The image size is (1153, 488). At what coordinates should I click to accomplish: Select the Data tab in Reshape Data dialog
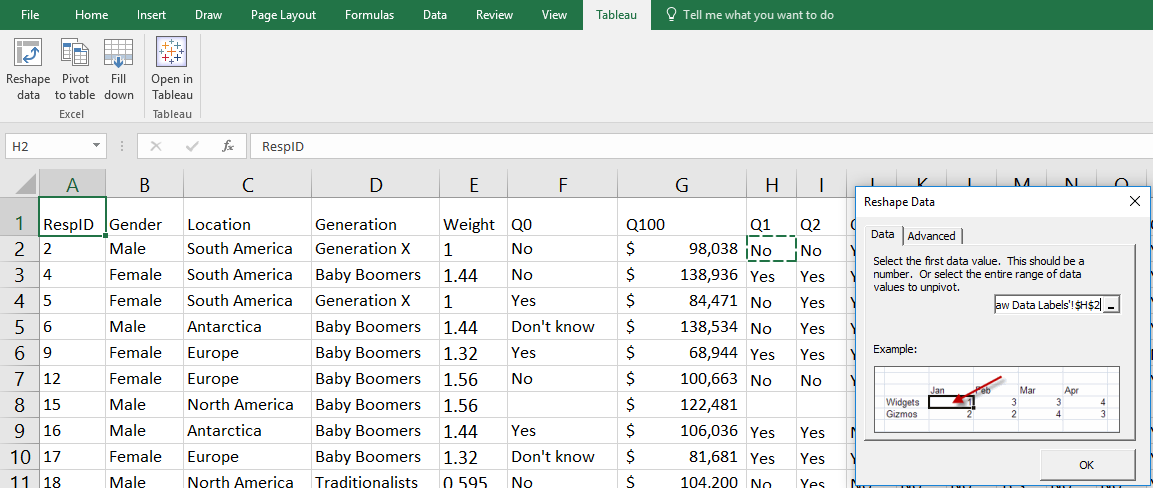click(x=882, y=234)
